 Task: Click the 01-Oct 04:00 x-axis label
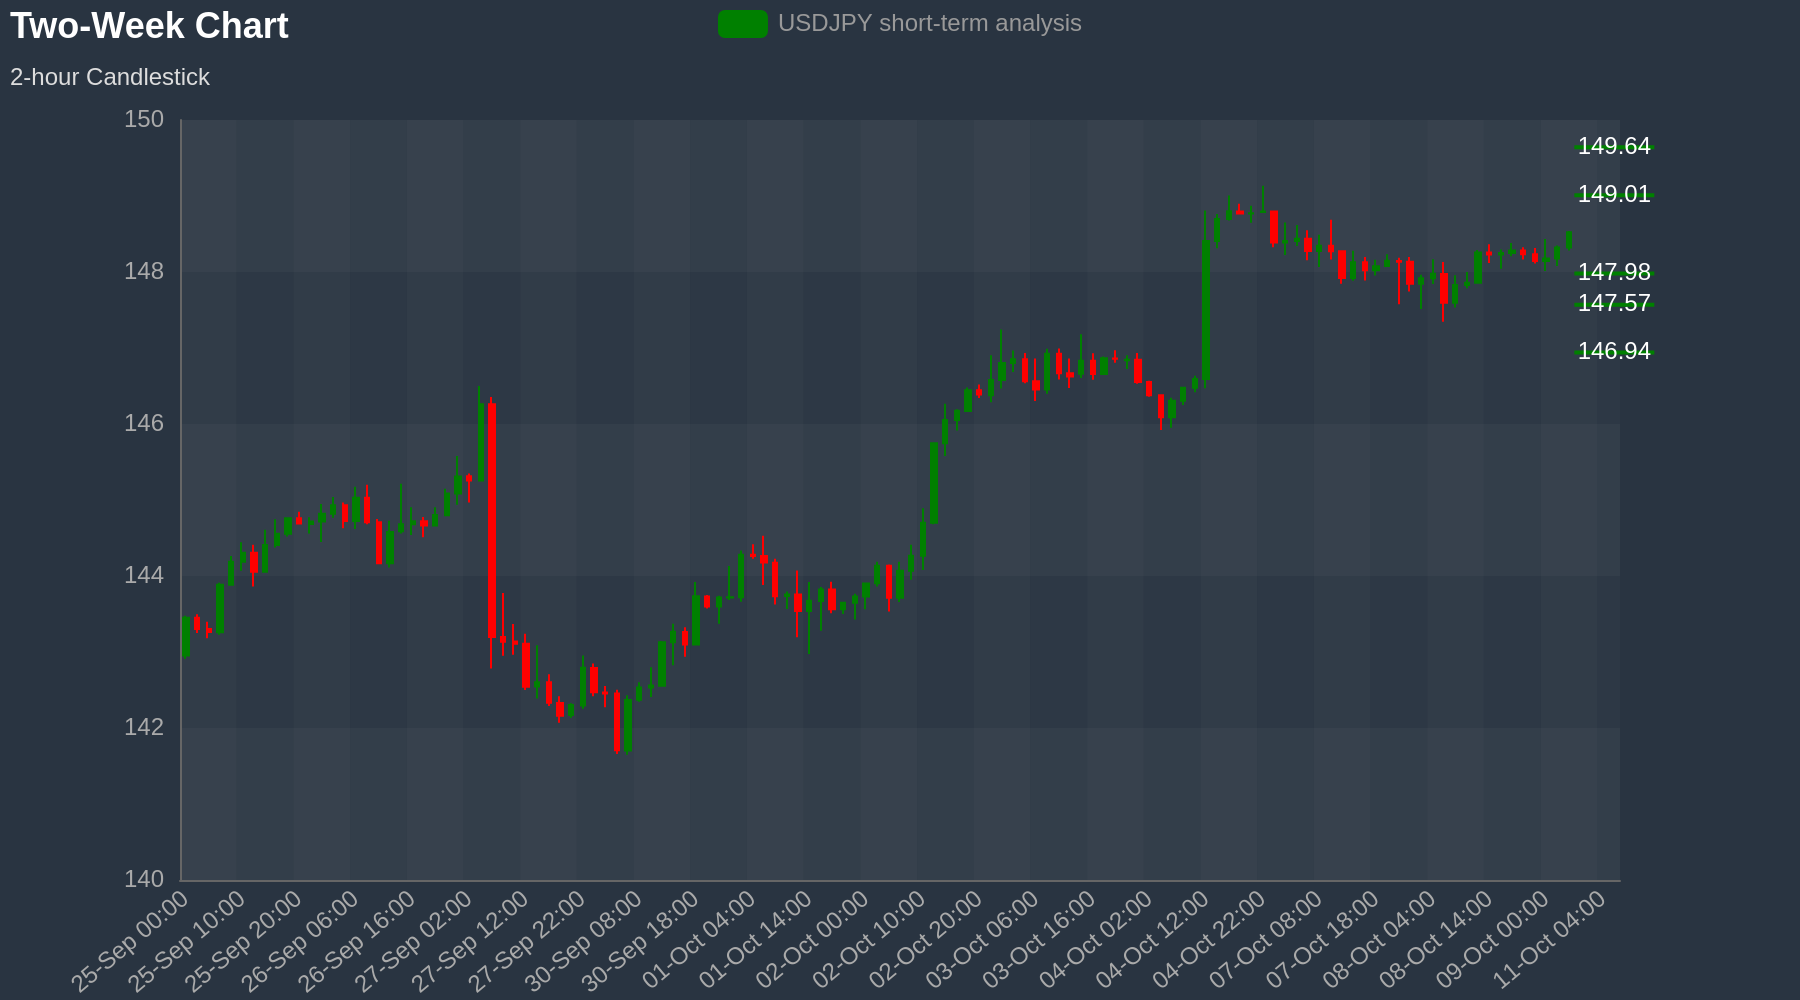(698, 941)
